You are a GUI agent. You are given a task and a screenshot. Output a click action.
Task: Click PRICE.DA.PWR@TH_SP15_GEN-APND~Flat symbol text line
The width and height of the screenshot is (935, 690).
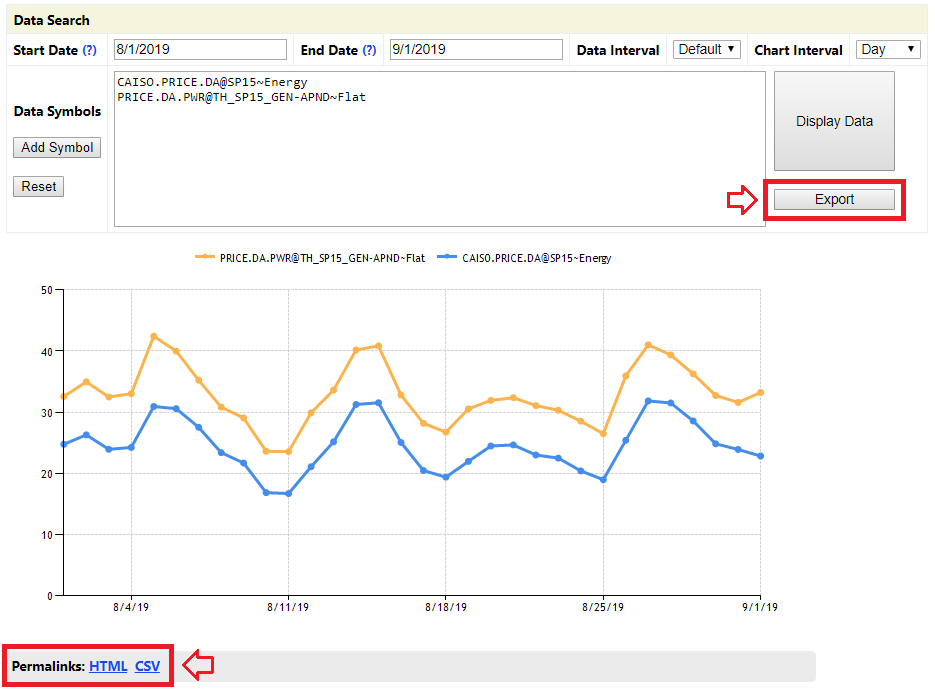[x=242, y=97]
